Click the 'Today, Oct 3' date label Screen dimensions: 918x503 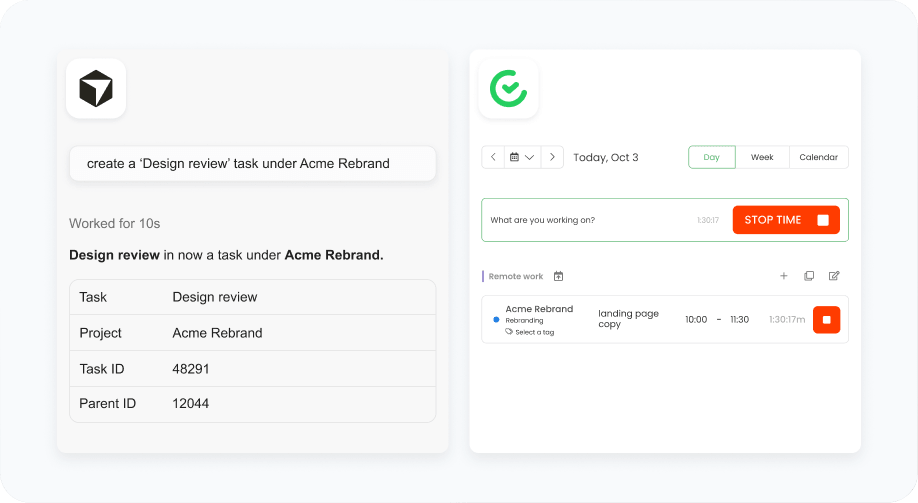(x=606, y=158)
